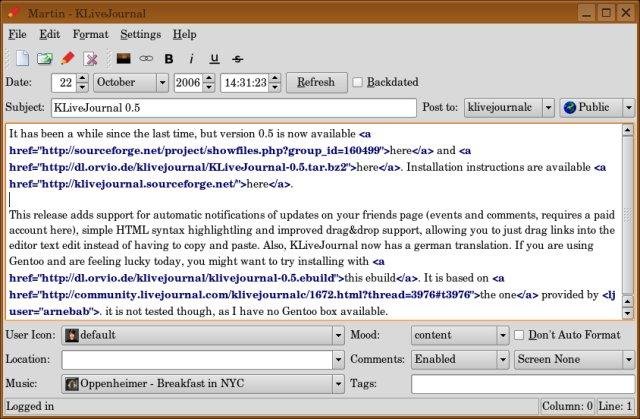Screen dimensions: 640x419
Task: Click the open entry folder icon
Action: pyautogui.click(x=44, y=59)
